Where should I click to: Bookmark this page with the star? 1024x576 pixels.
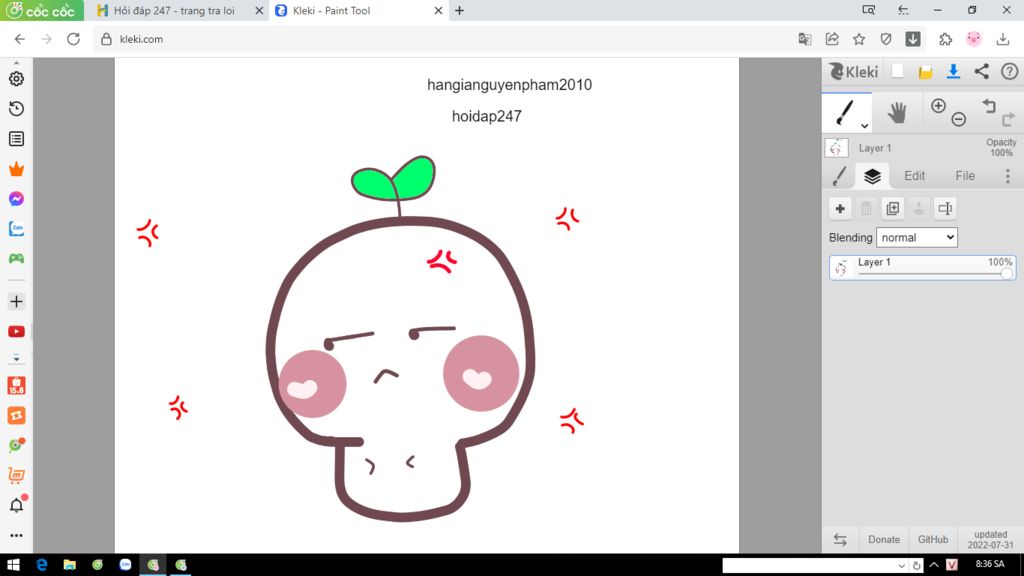pyautogui.click(x=859, y=39)
